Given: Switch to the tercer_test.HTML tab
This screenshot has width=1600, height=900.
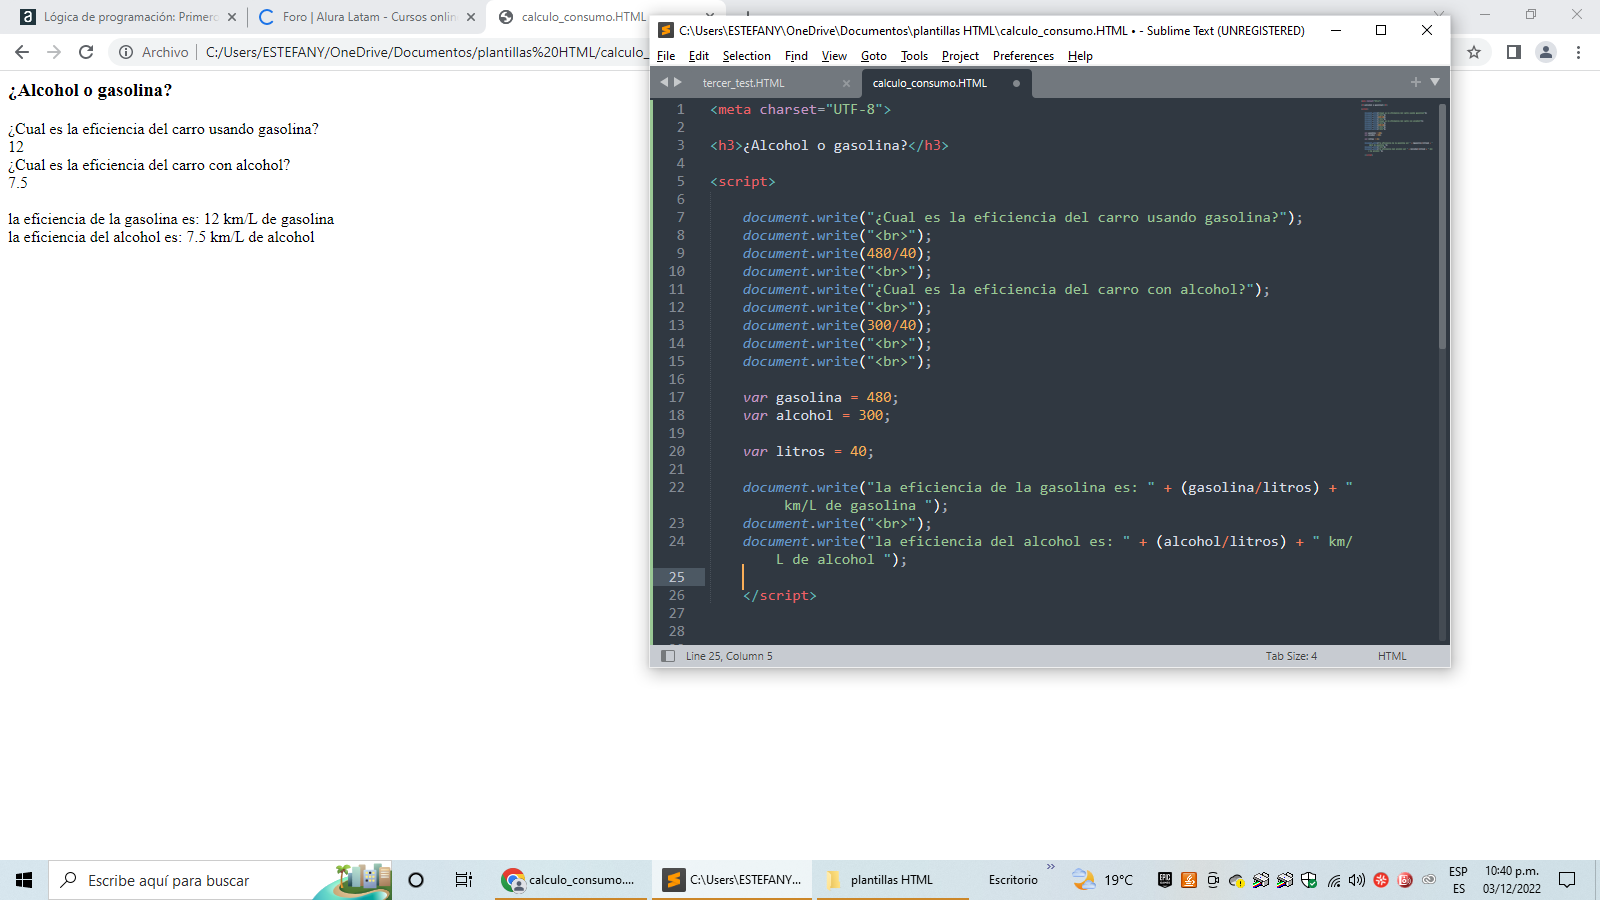Looking at the screenshot, I should point(744,83).
